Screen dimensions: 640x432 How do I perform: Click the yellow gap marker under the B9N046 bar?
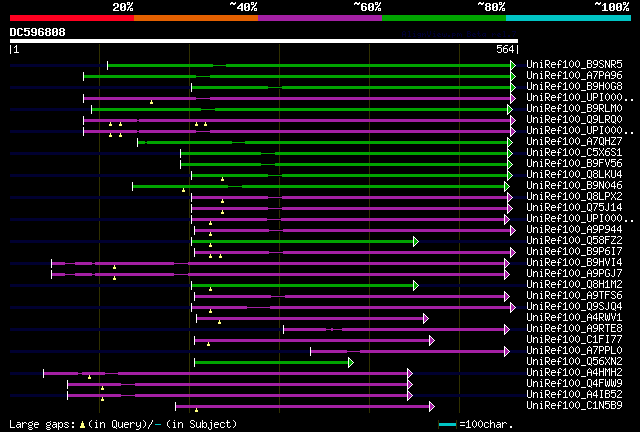tap(183, 190)
